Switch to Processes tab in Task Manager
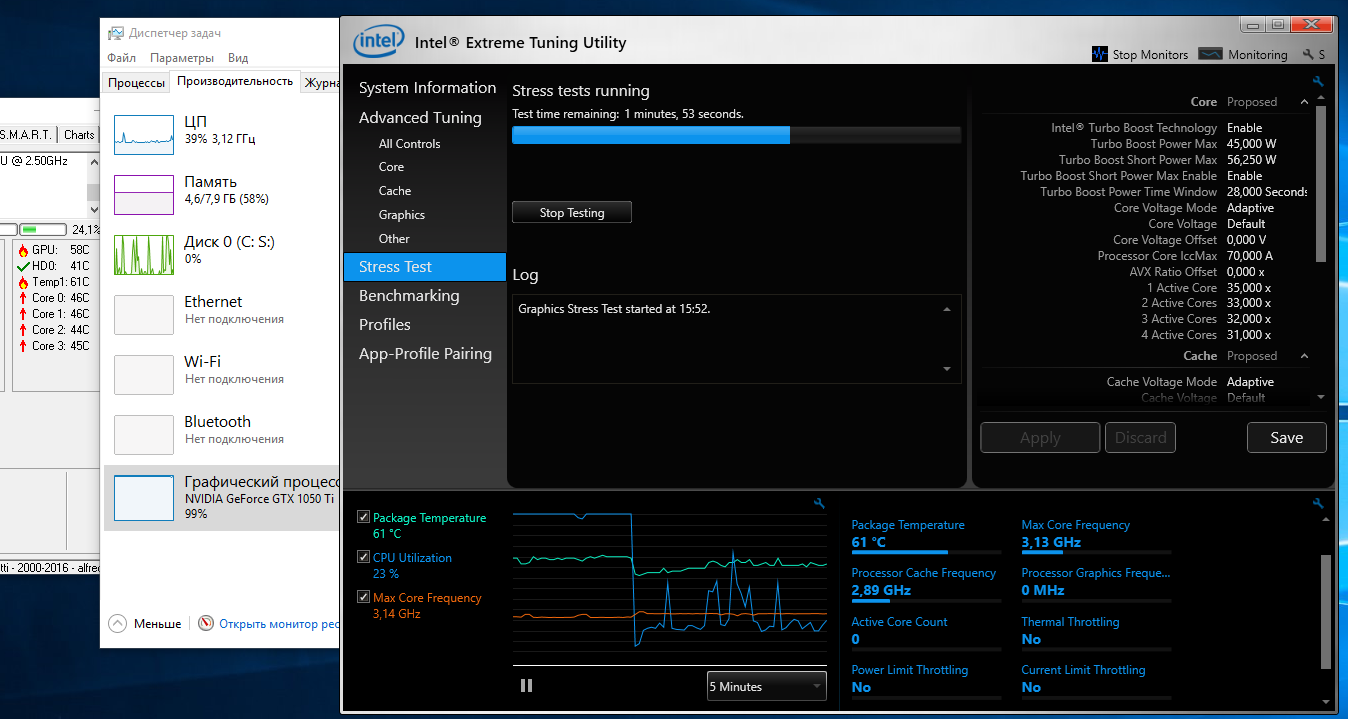Image resolution: width=1348 pixels, height=719 pixels. point(136,83)
